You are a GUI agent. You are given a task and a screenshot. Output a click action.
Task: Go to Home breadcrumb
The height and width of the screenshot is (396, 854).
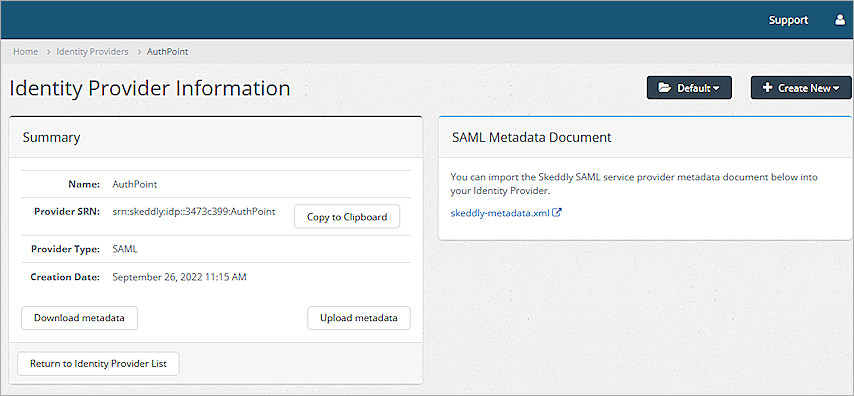[26, 52]
